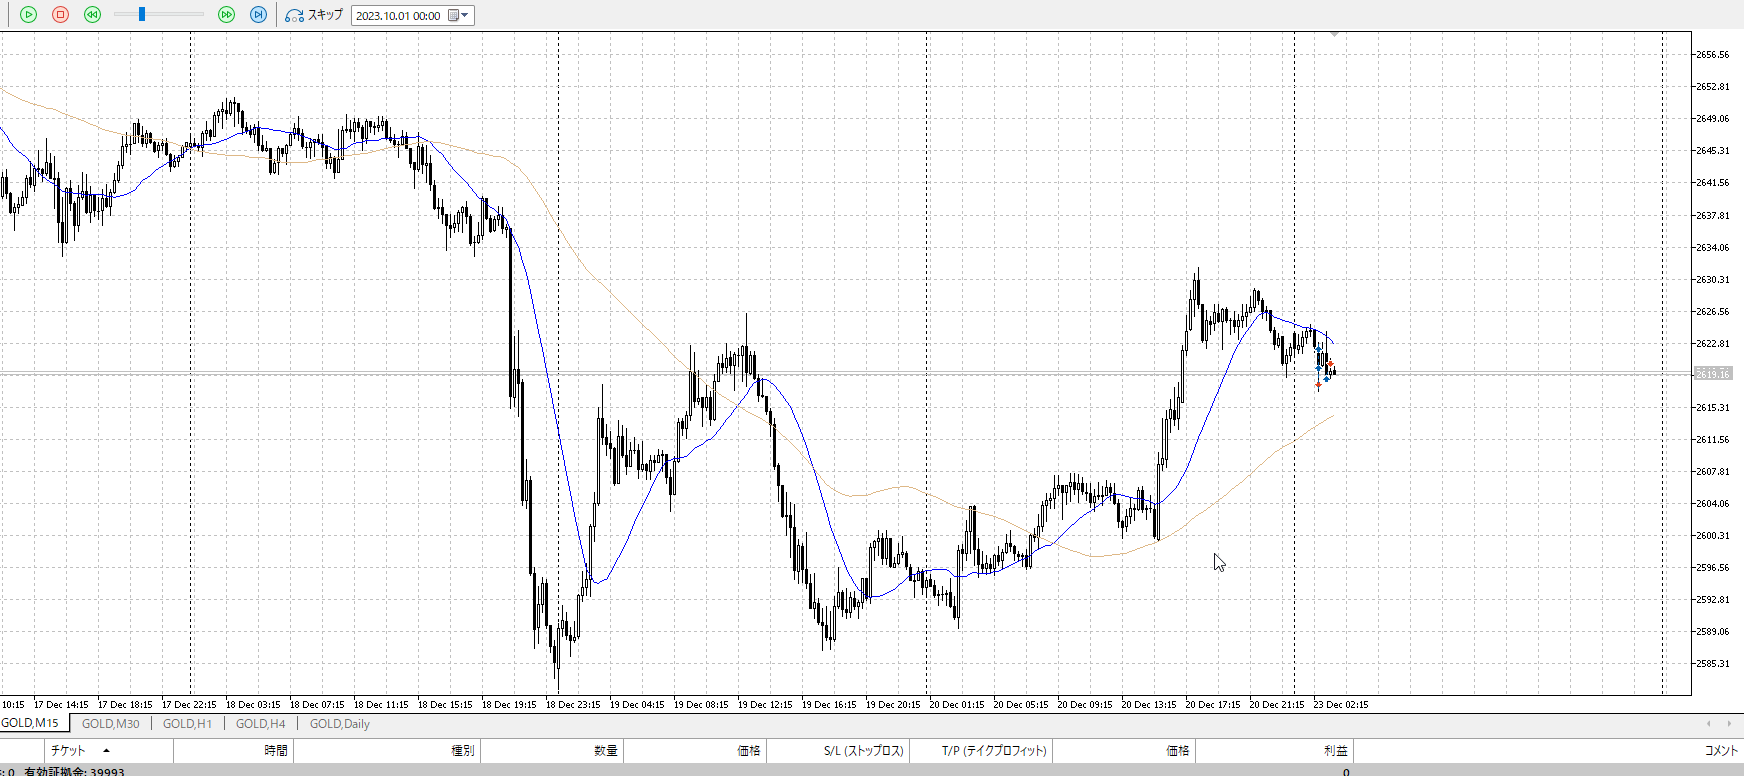Select the GOLD,M15 chart tab
The width and height of the screenshot is (1744, 776).
[x=30, y=723]
